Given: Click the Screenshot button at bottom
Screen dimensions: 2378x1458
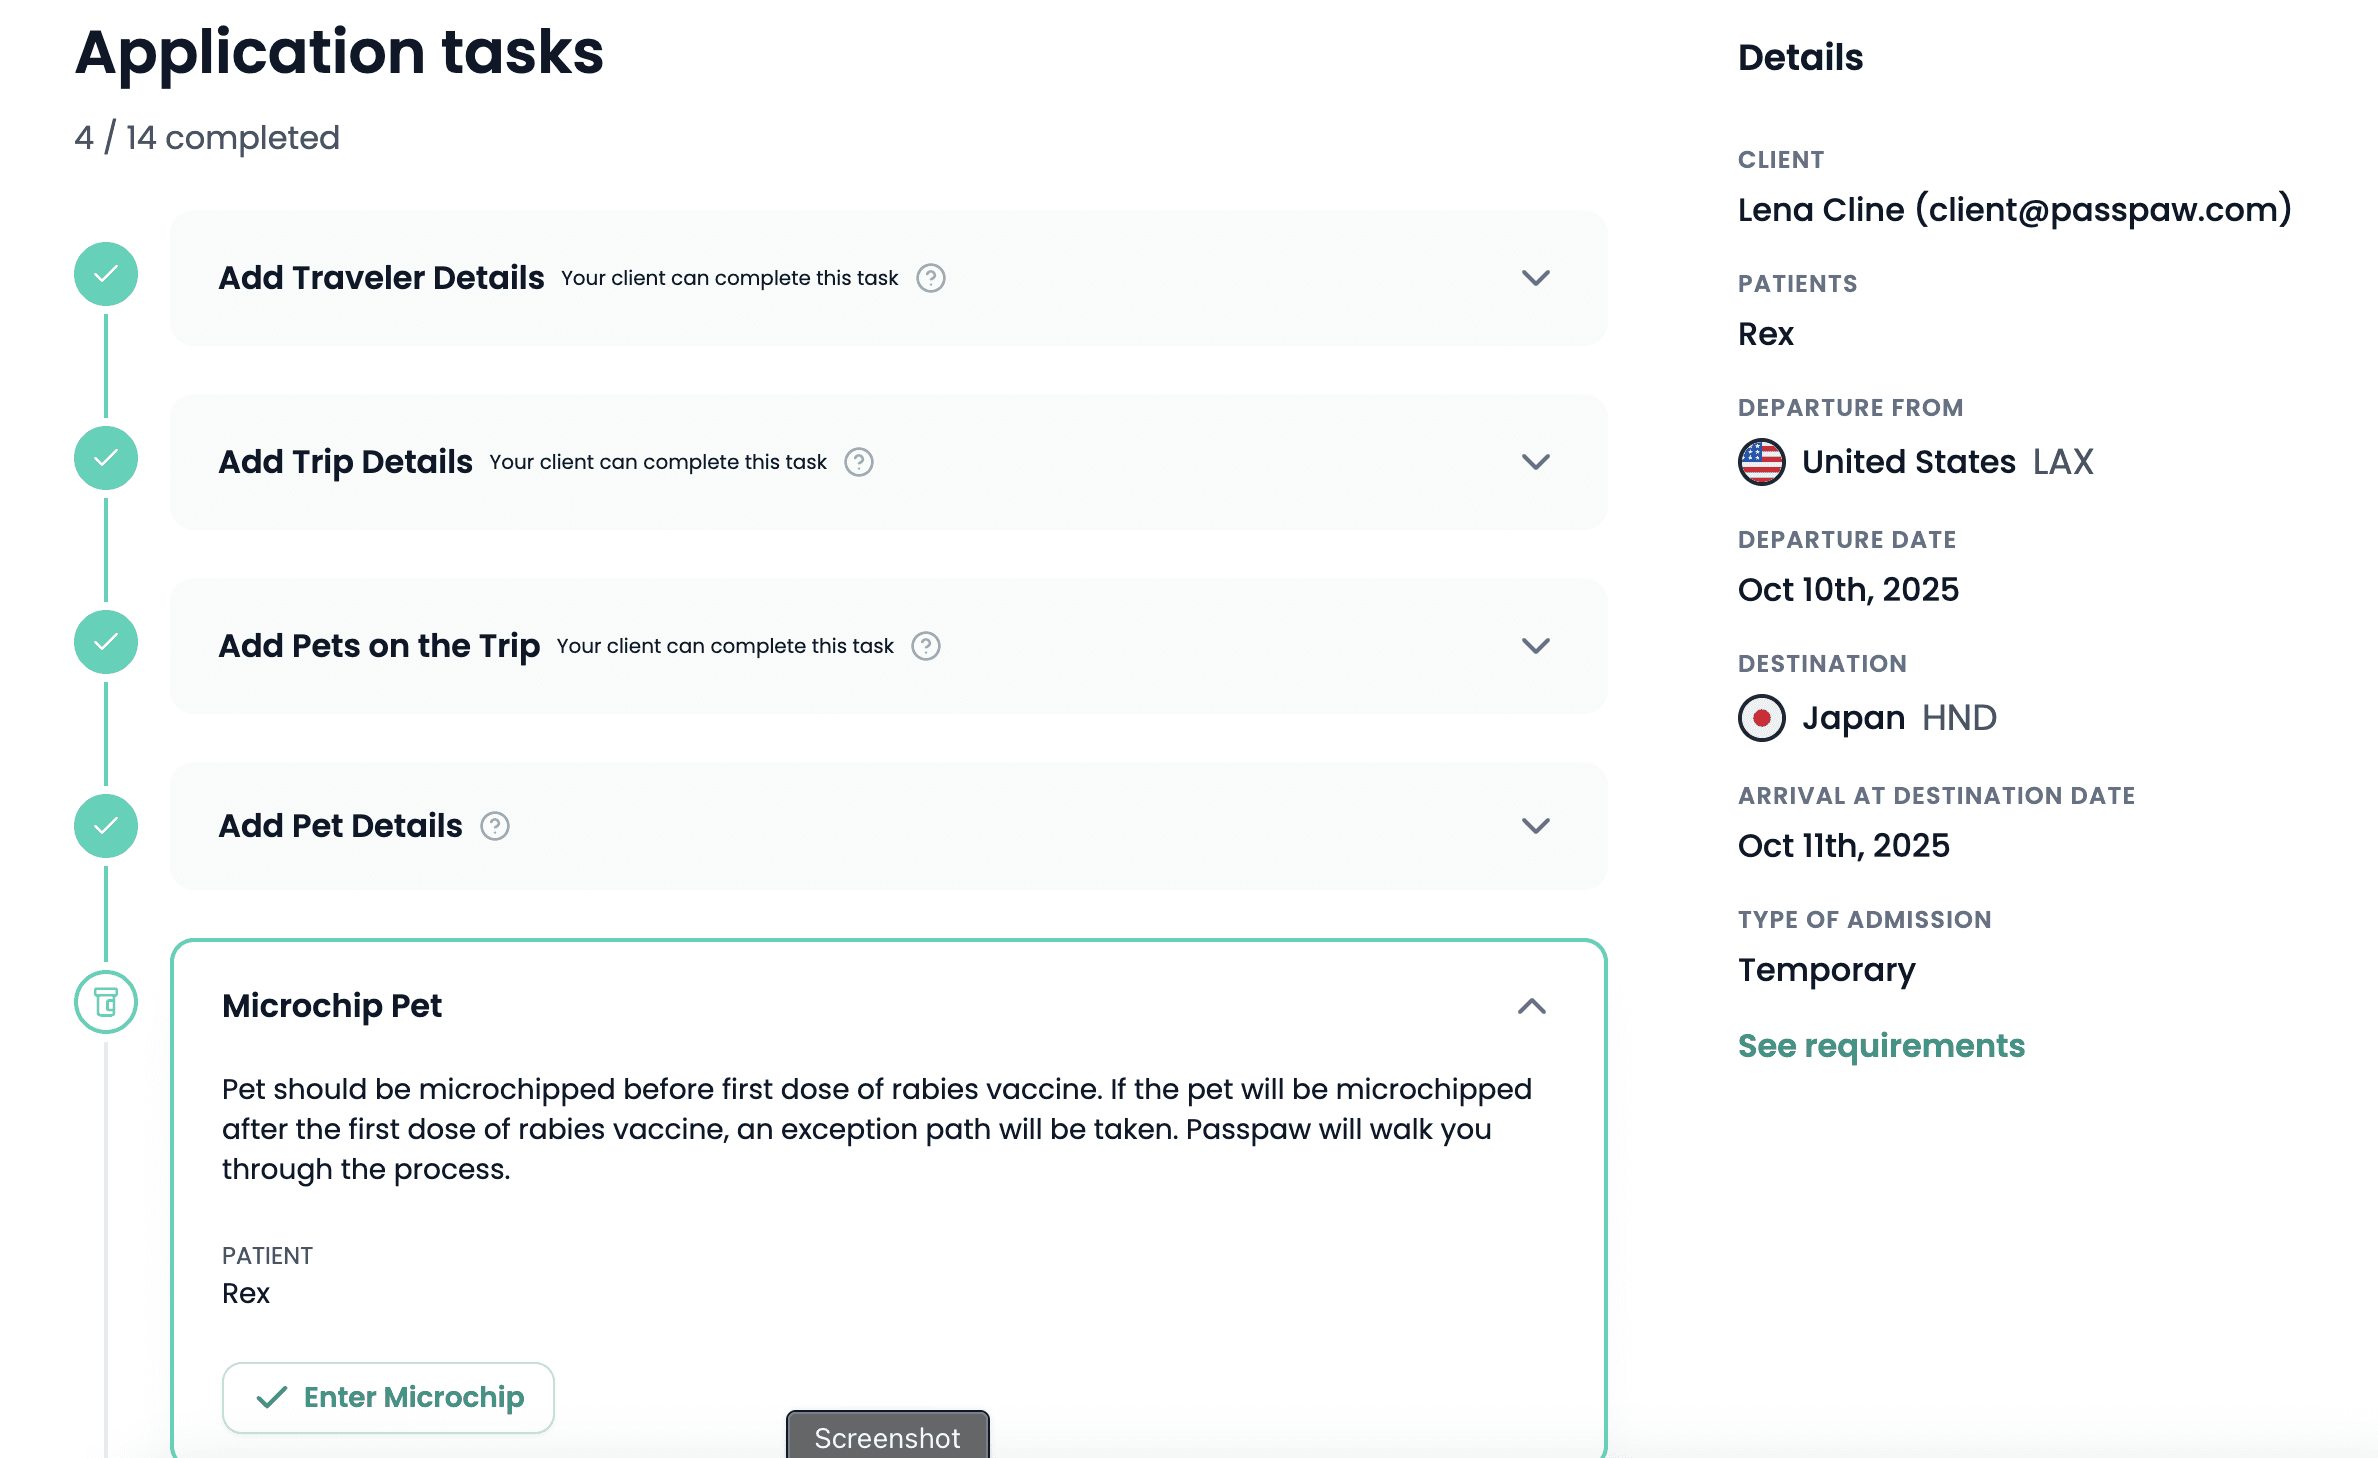Looking at the screenshot, I should tap(887, 1437).
